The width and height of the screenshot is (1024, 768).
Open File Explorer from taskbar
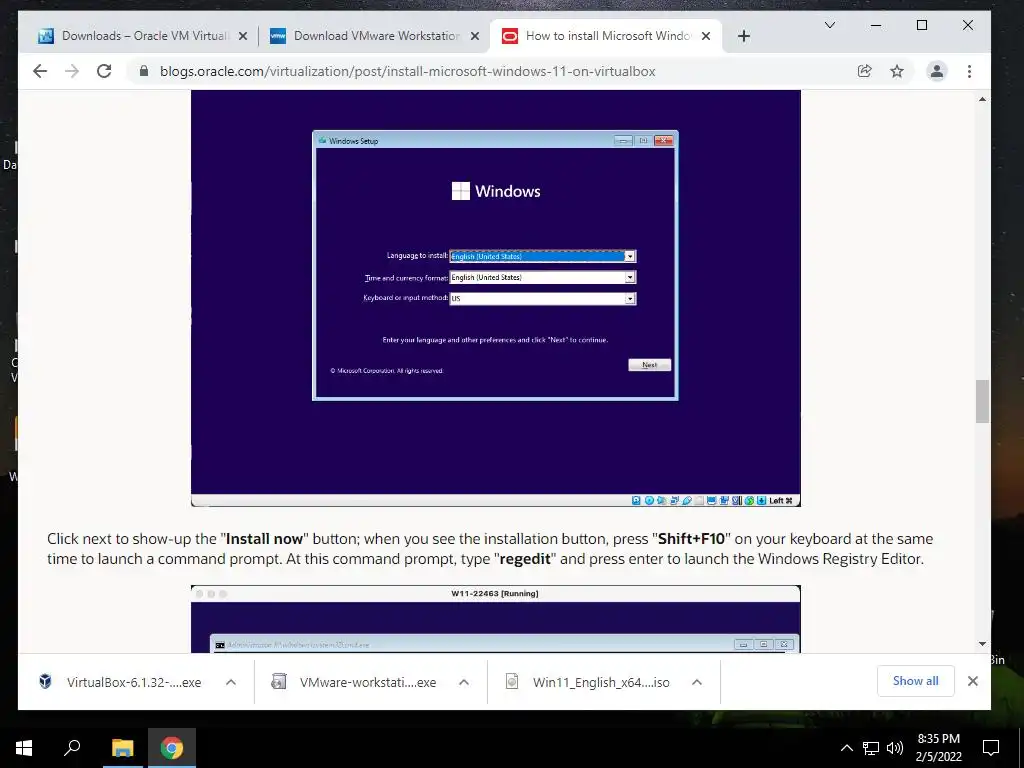(122, 748)
